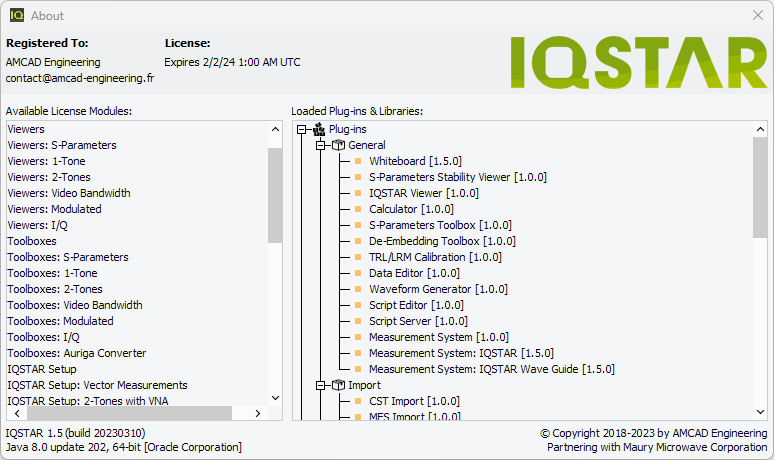Select 'Viewers: I/Q' license module
The height and width of the screenshot is (460, 774).
[38, 225]
